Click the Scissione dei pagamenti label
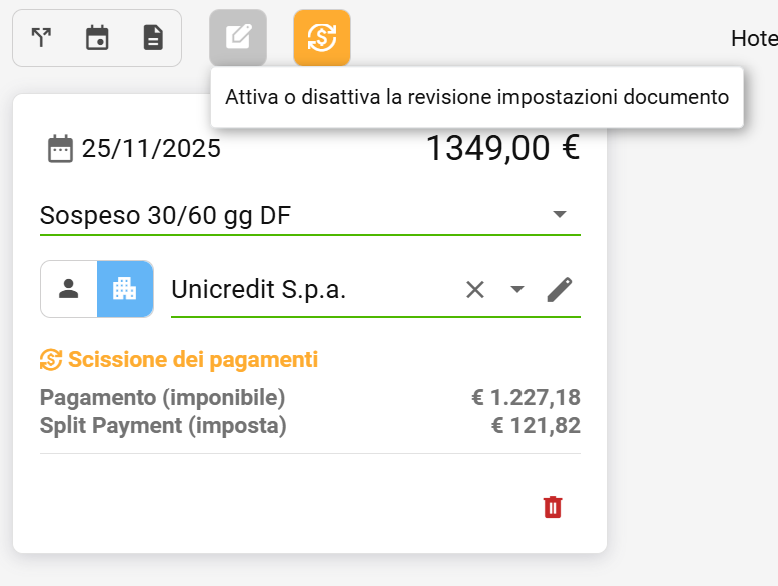 coord(192,359)
